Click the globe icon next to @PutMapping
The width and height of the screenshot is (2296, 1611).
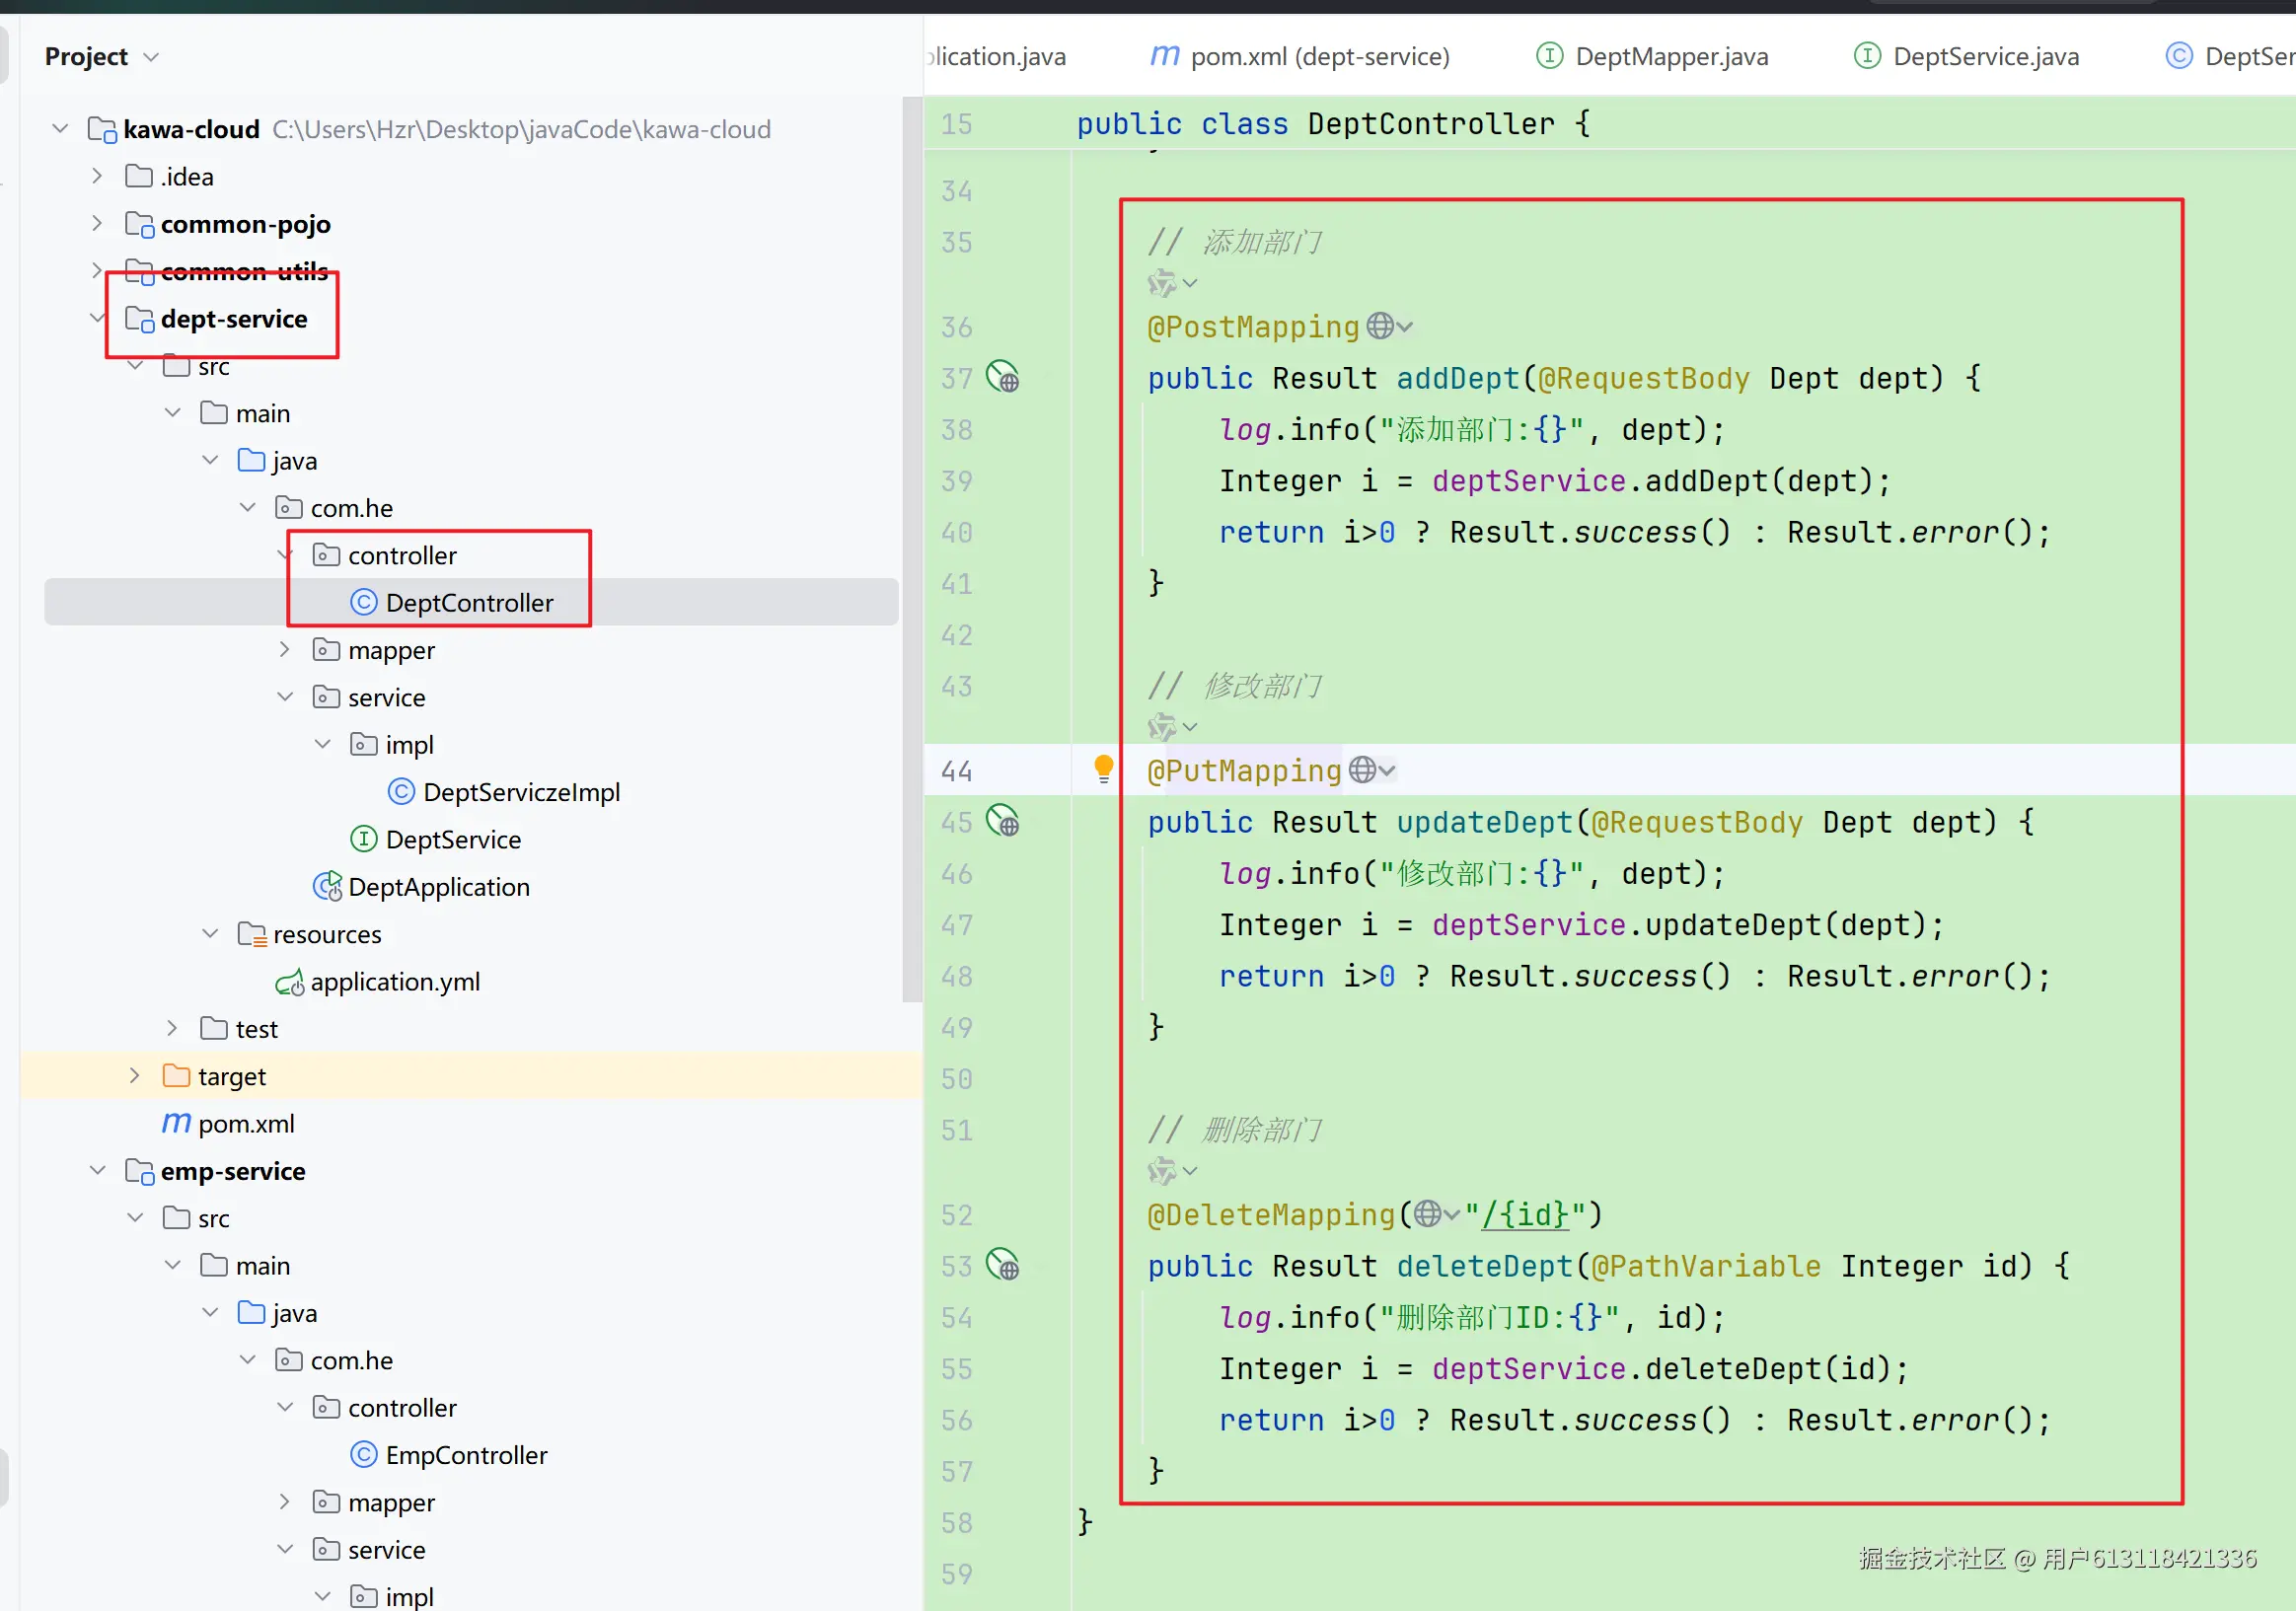click(1362, 770)
